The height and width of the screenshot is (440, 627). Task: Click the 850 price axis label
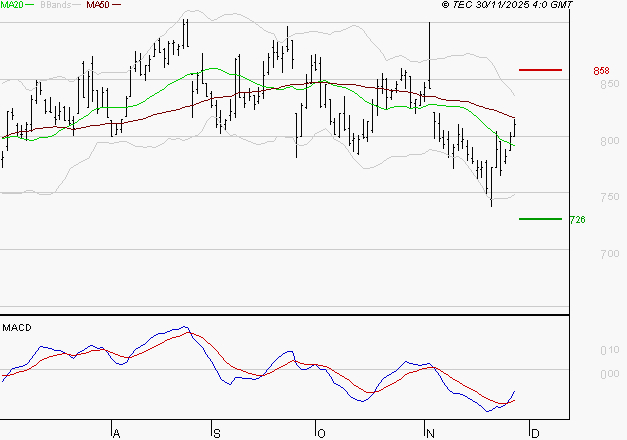(609, 84)
